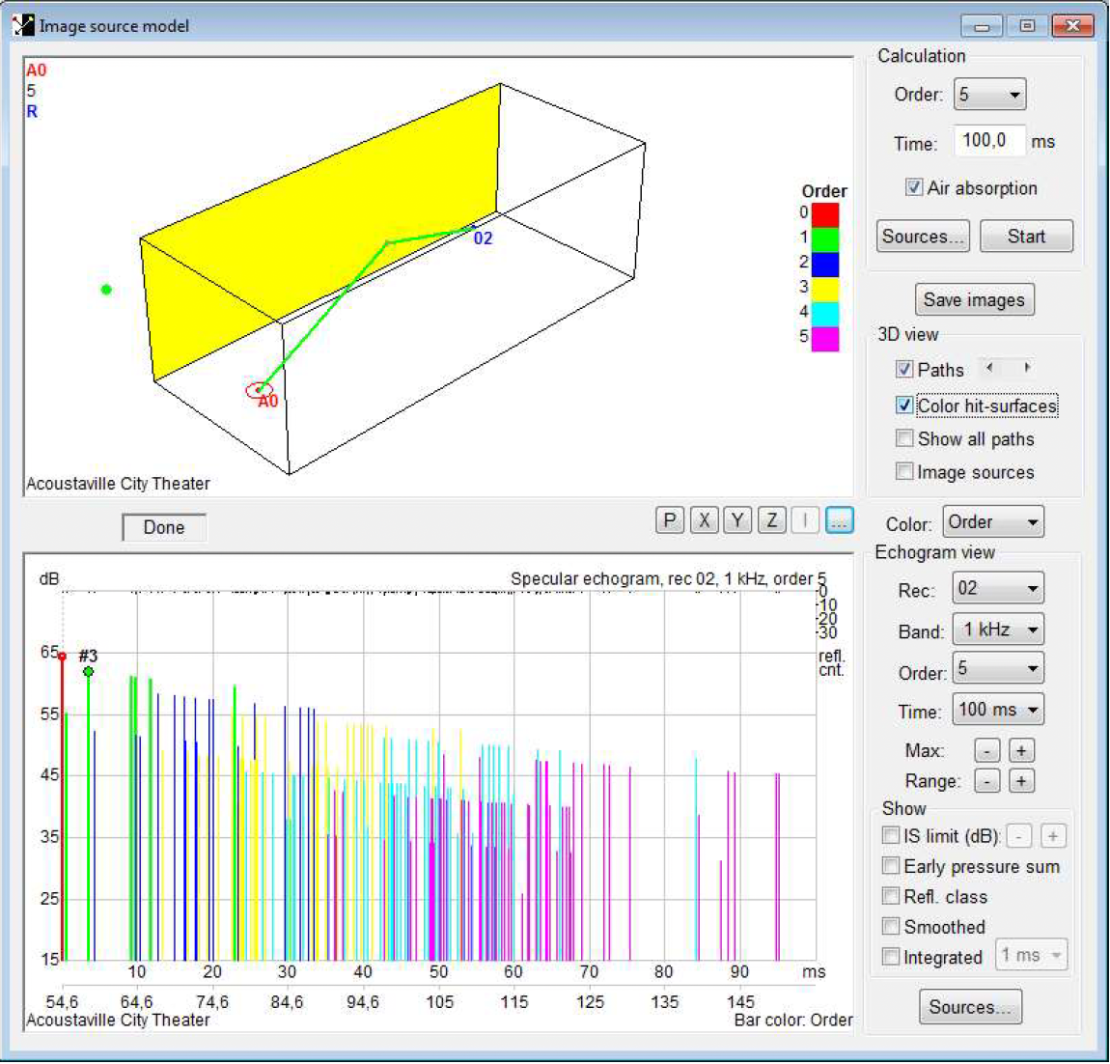Uncheck Color hit-surfaces in 3D view

[x=904, y=406]
